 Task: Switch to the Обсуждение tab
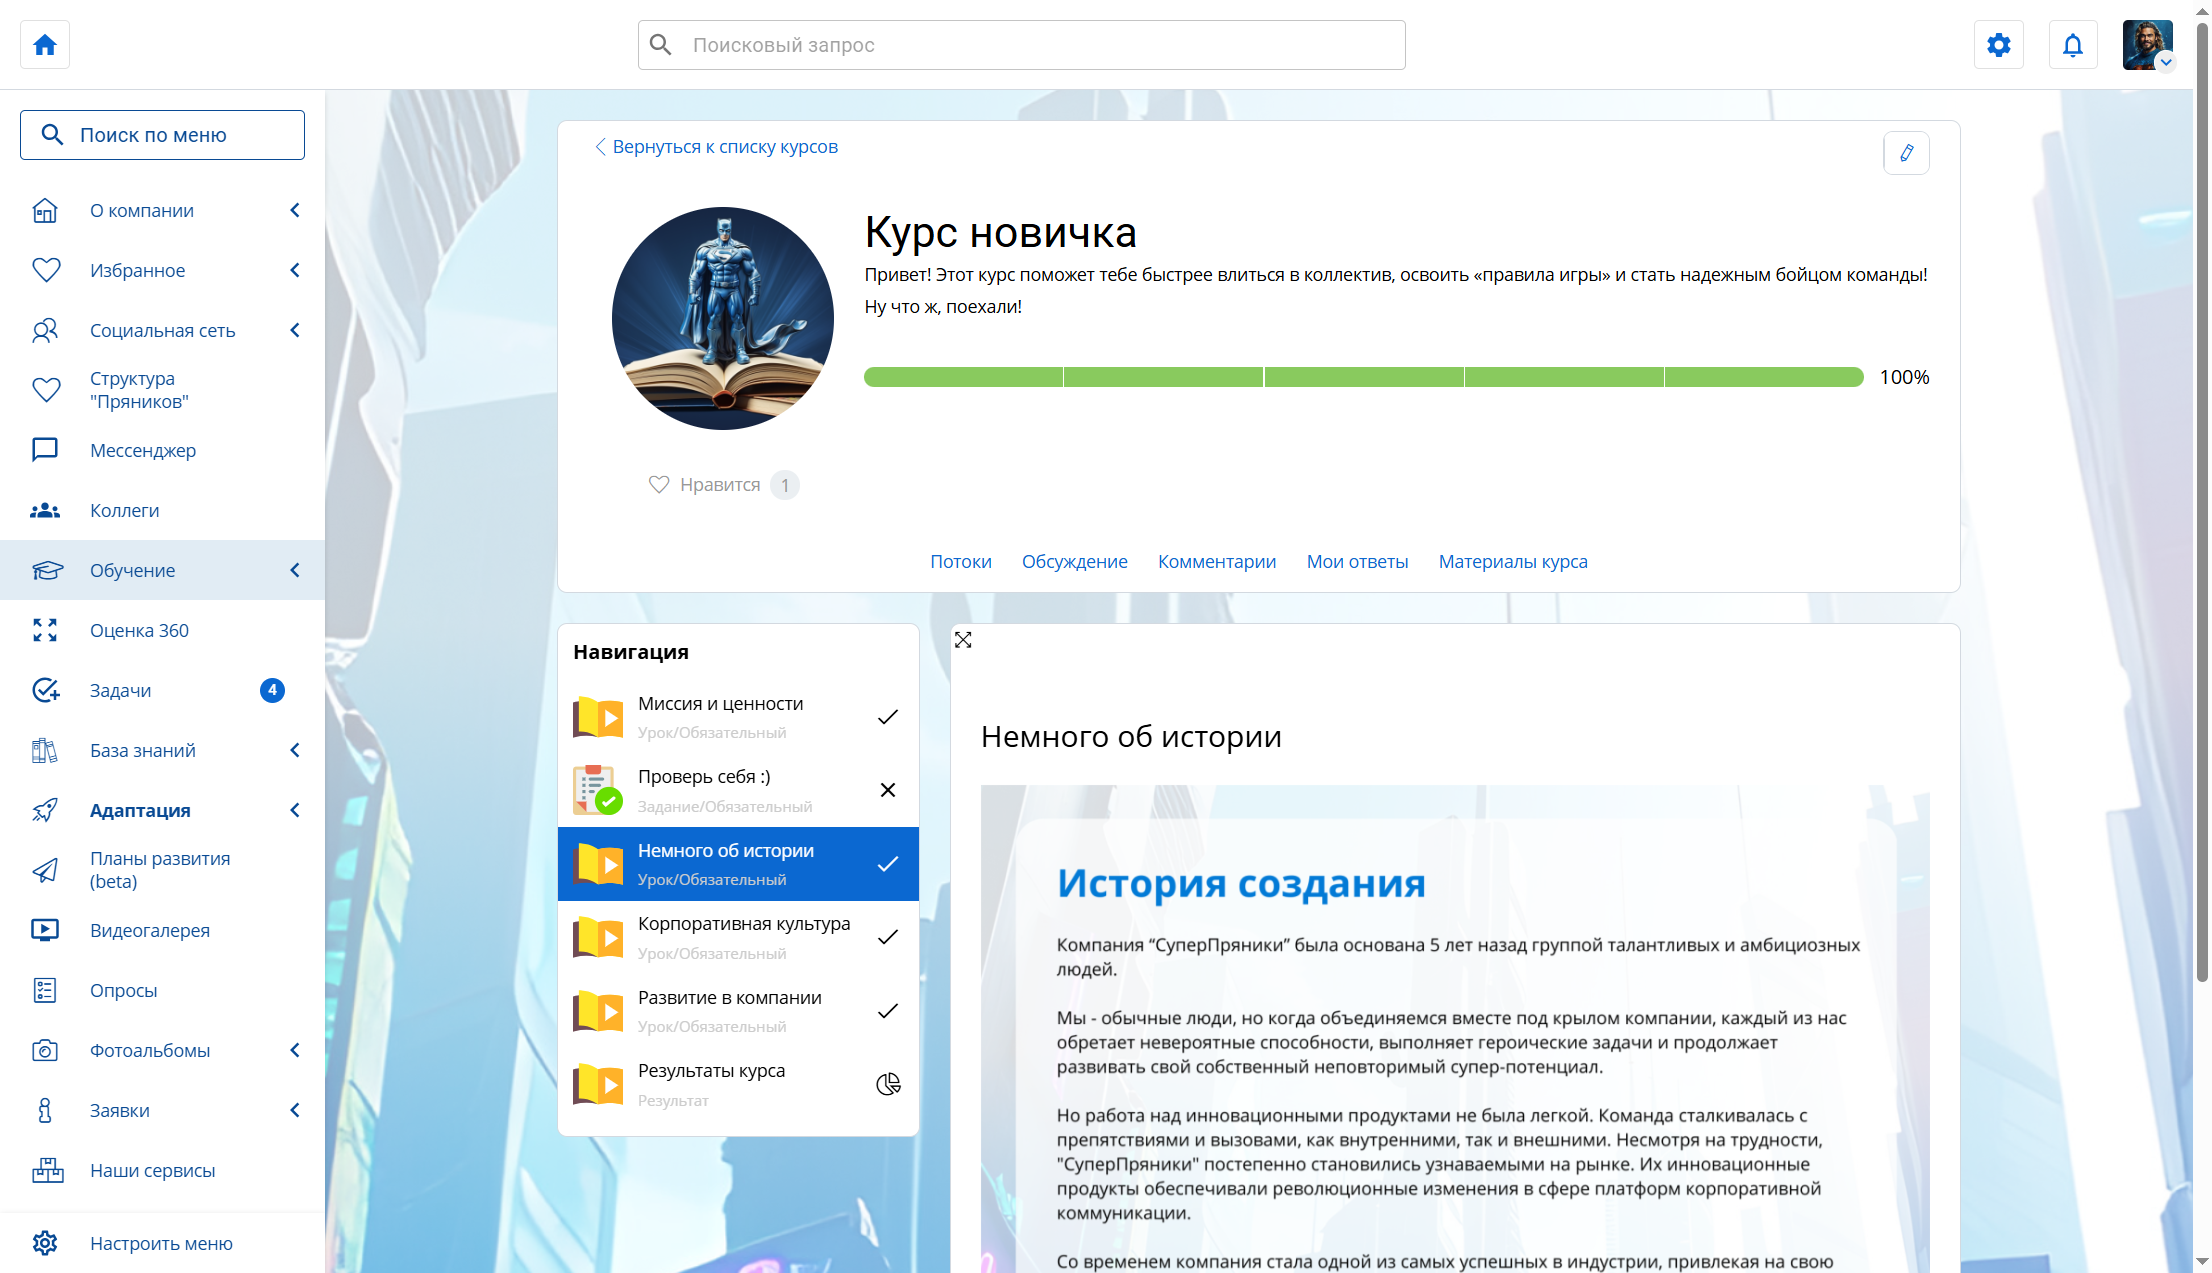[1074, 562]
